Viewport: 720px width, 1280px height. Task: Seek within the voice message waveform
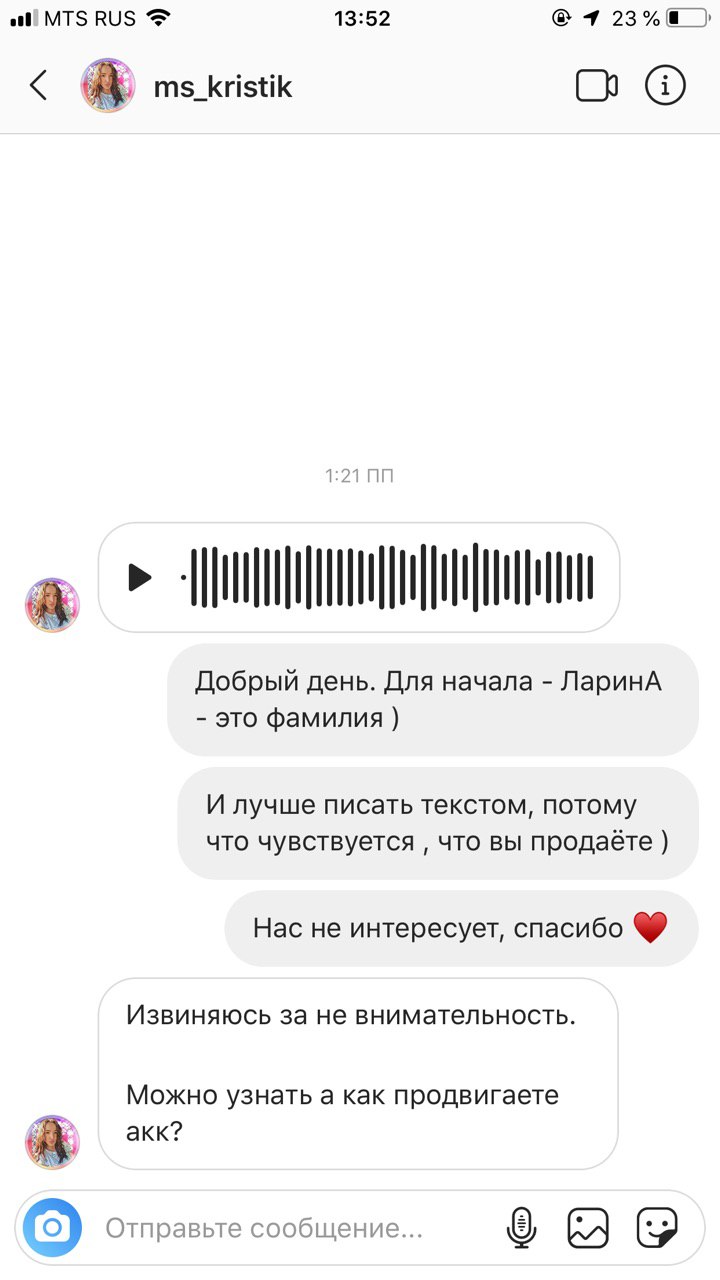(391, 577)
